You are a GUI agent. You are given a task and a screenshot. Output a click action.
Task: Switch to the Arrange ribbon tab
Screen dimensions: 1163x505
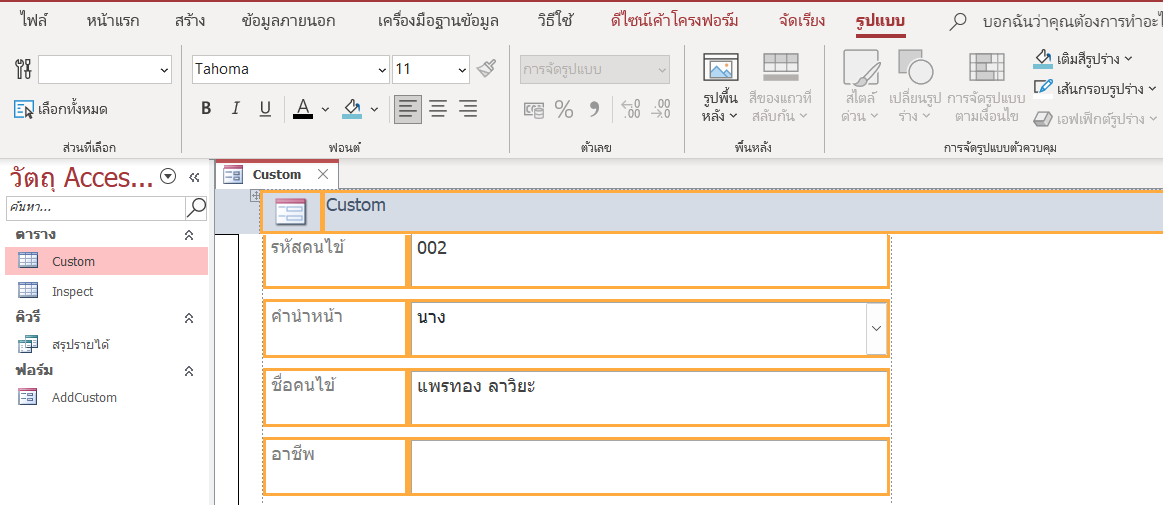coord(801,20)
